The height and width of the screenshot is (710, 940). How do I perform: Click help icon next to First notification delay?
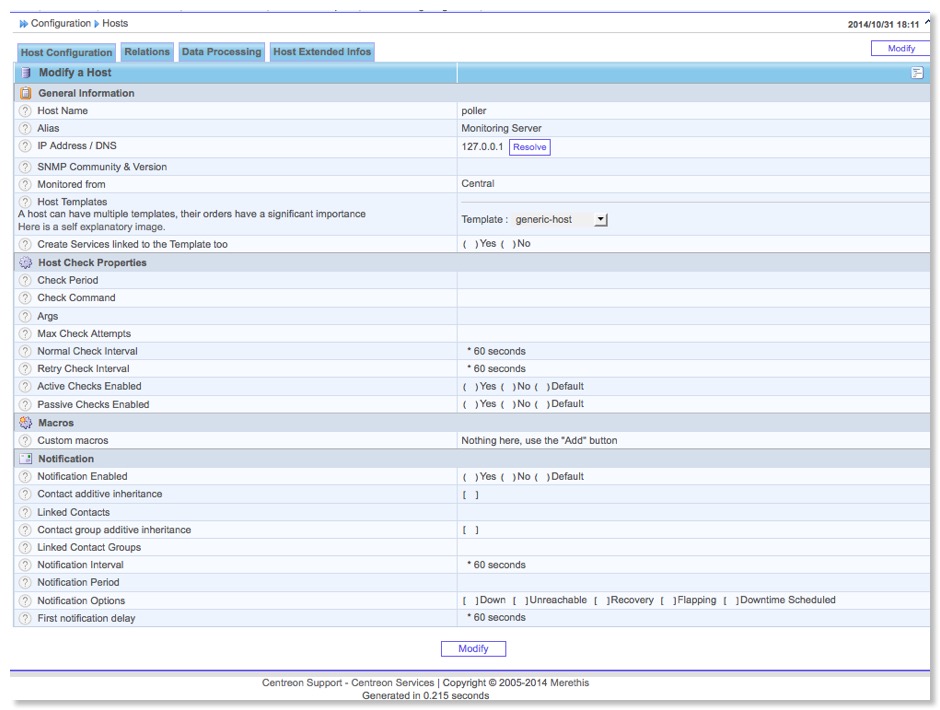[25, 618]
